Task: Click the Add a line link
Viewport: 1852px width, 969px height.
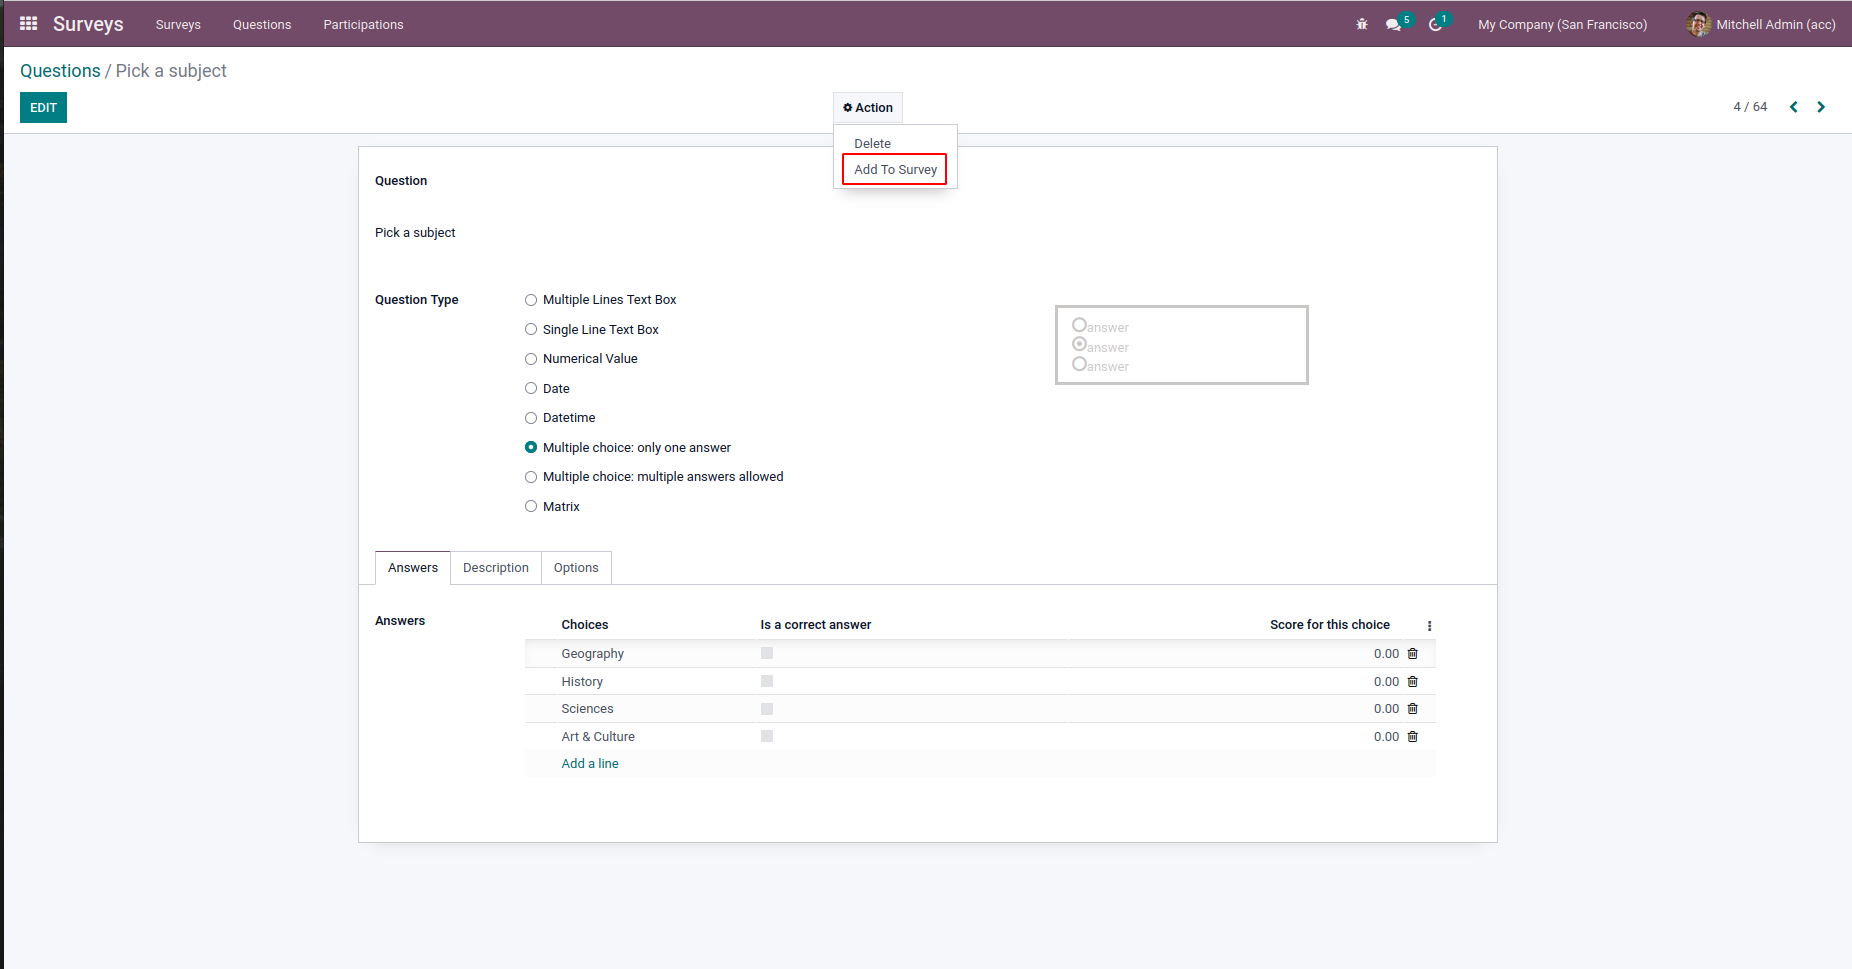Action: (x=590, y=764)
